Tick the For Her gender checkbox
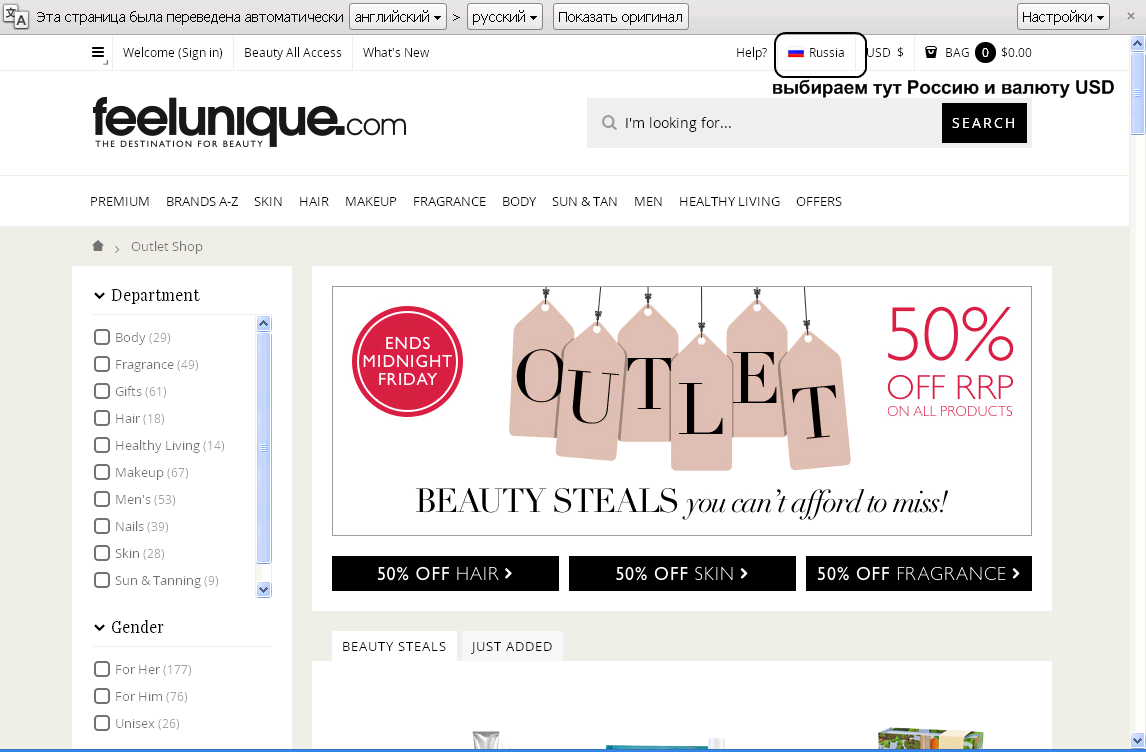 [102, 669]
